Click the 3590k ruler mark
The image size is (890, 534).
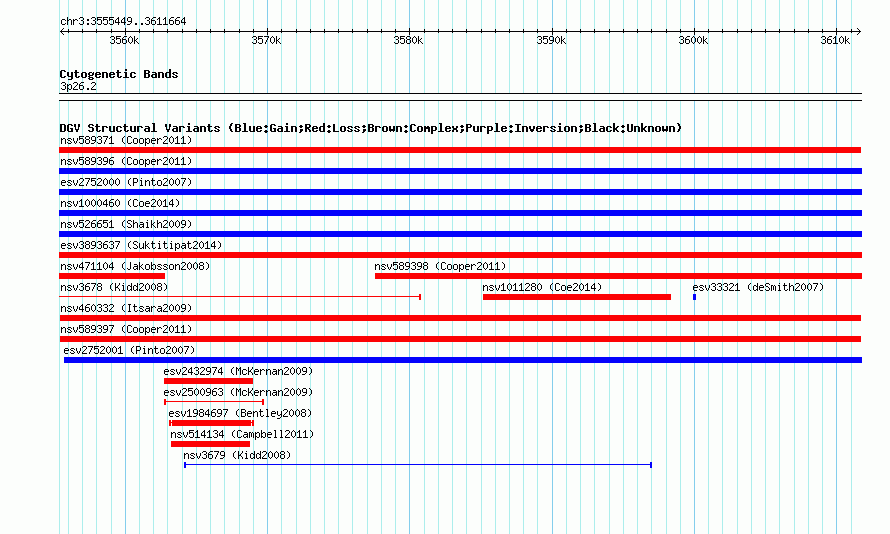[x=551, y=40]
